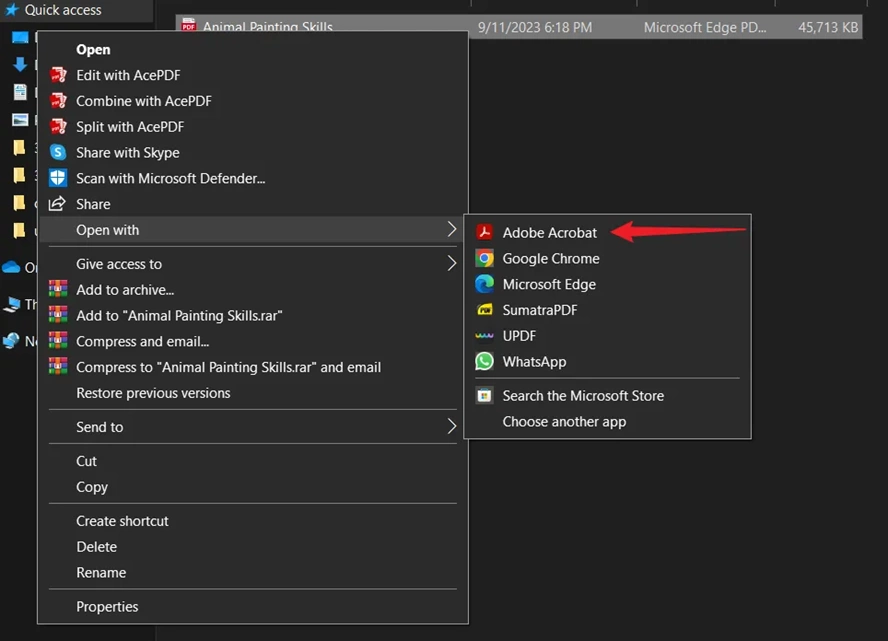Click the UPDF app icon
Viewport: 888px width, 641px height.
pos(484,336)
